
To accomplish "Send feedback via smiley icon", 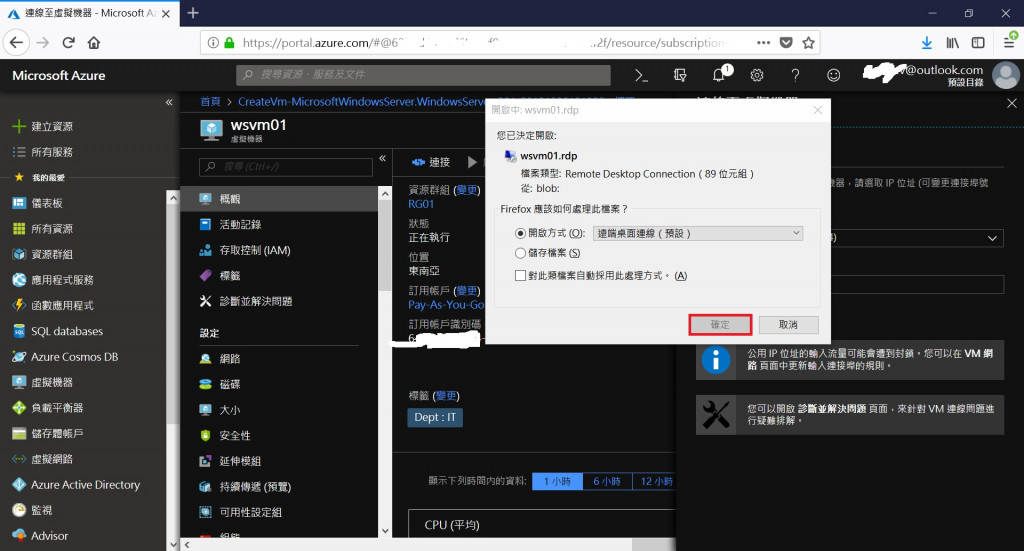I will click(x=833, y=76).
